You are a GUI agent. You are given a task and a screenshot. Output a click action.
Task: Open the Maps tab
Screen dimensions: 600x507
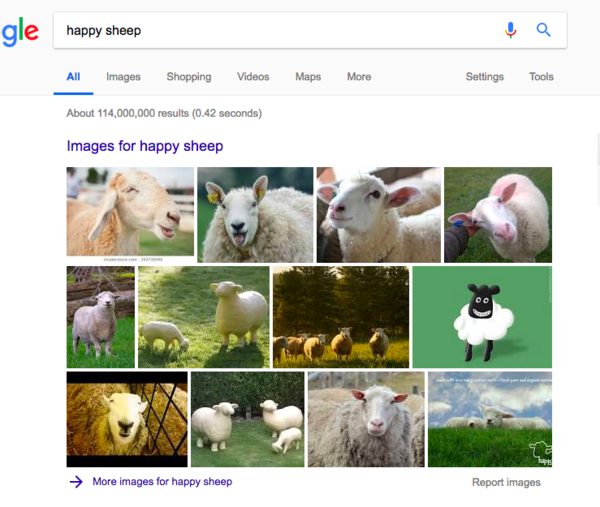coord(308,77)
